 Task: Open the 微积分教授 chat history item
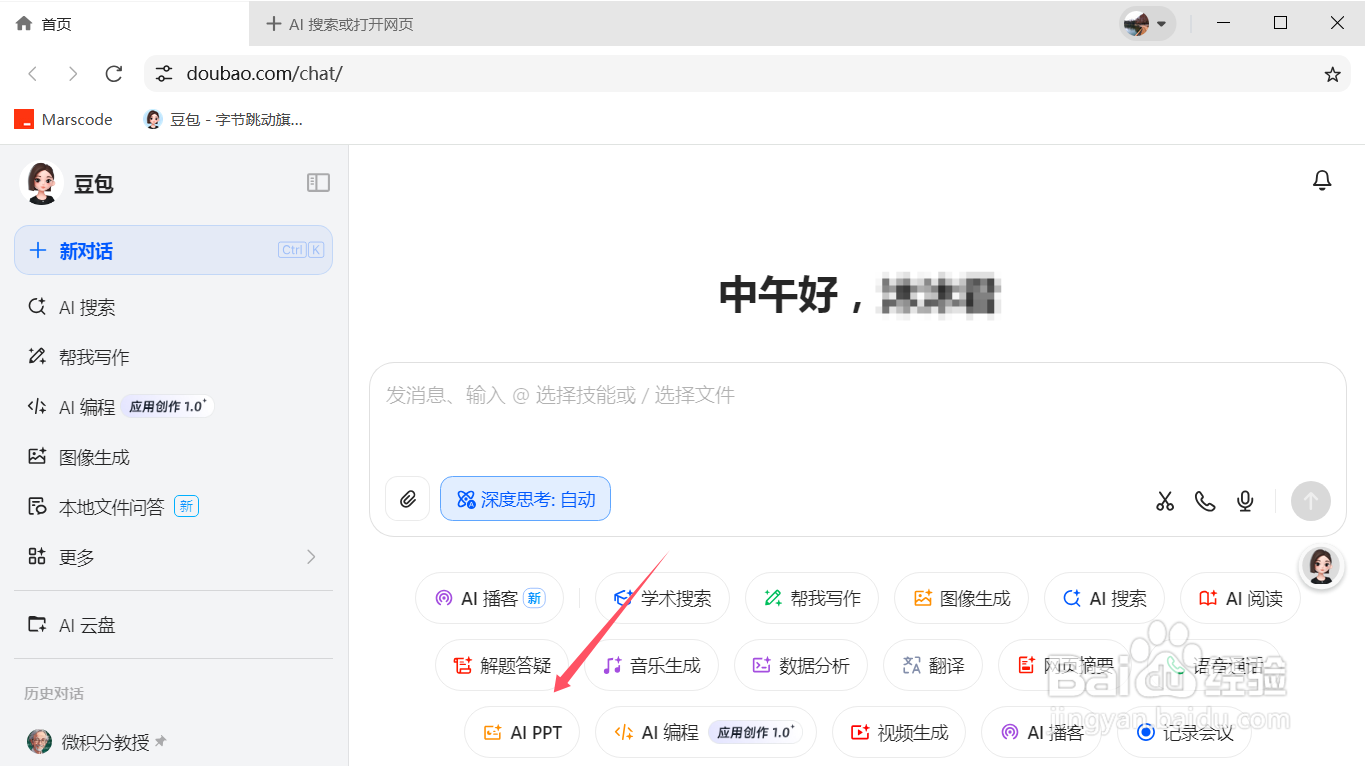pyautogui.click(x=173, y=742)
